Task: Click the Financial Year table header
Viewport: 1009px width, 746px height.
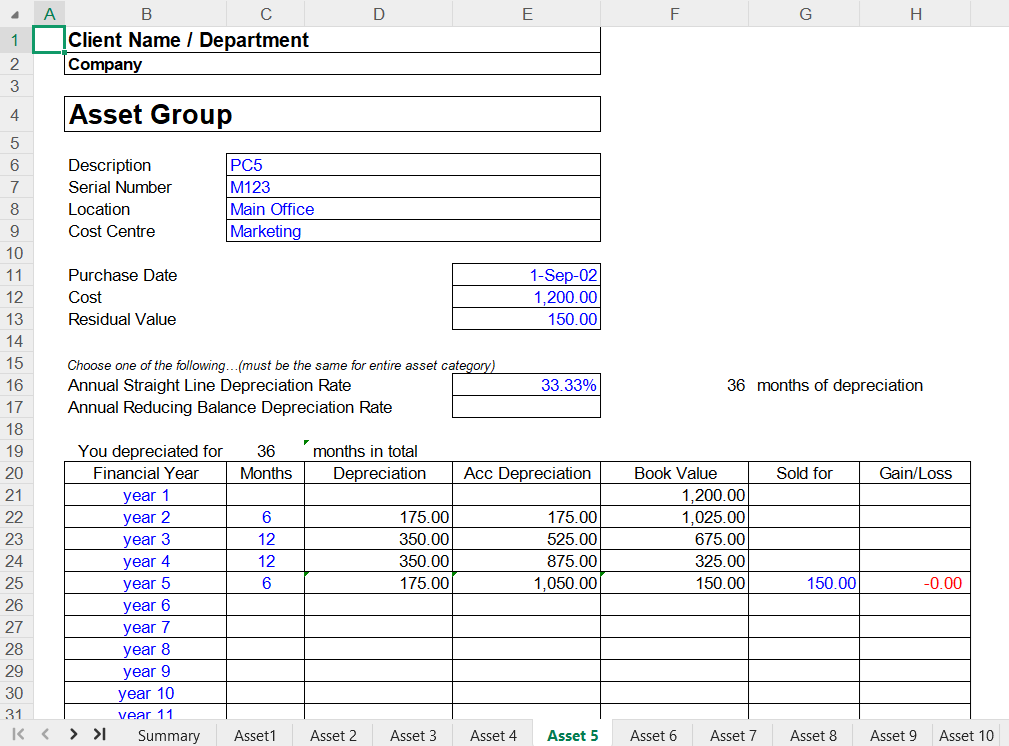Action: (x=146, y=473)
